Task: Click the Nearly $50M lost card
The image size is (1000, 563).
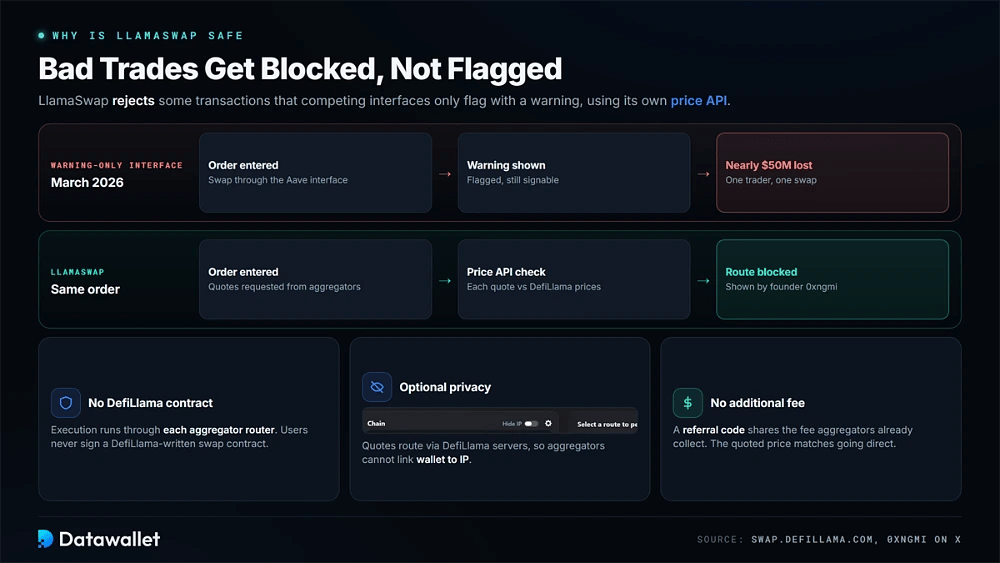Action: pos(832,173)
